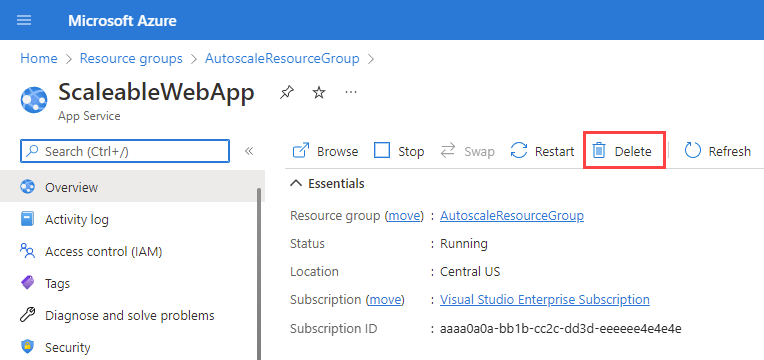Go to Security menu item
Screen dimensions: 764x360
click(x=68, y=347)
